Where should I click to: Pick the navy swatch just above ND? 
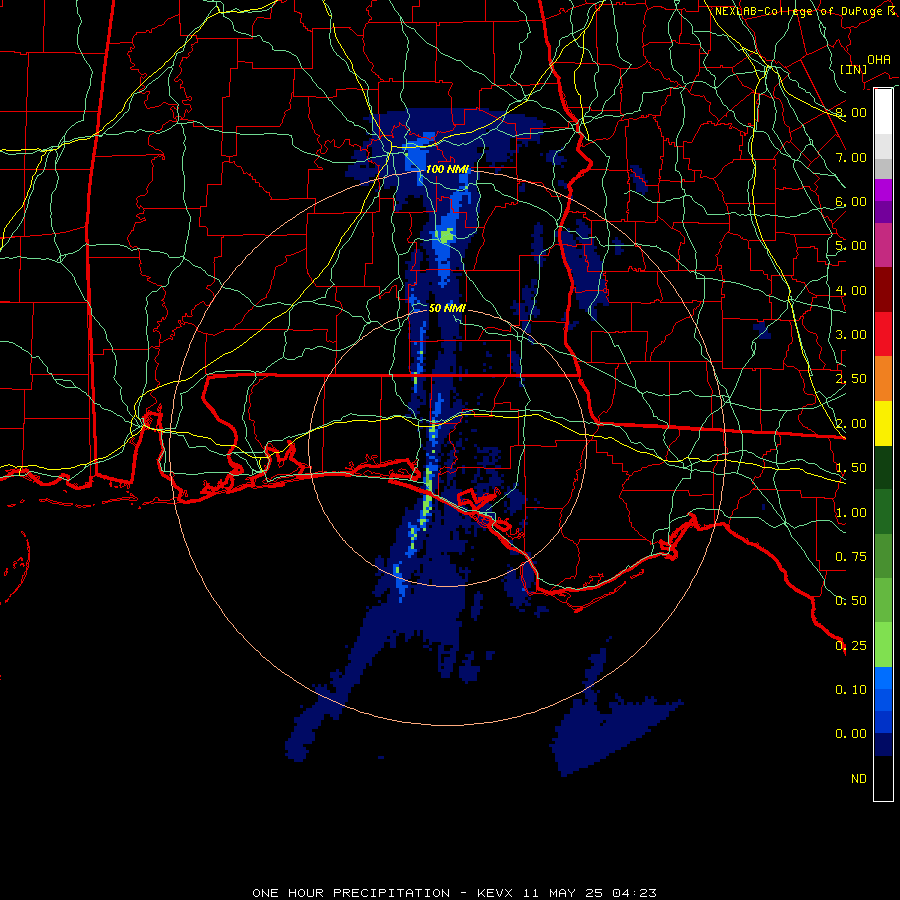click(883, 745)
